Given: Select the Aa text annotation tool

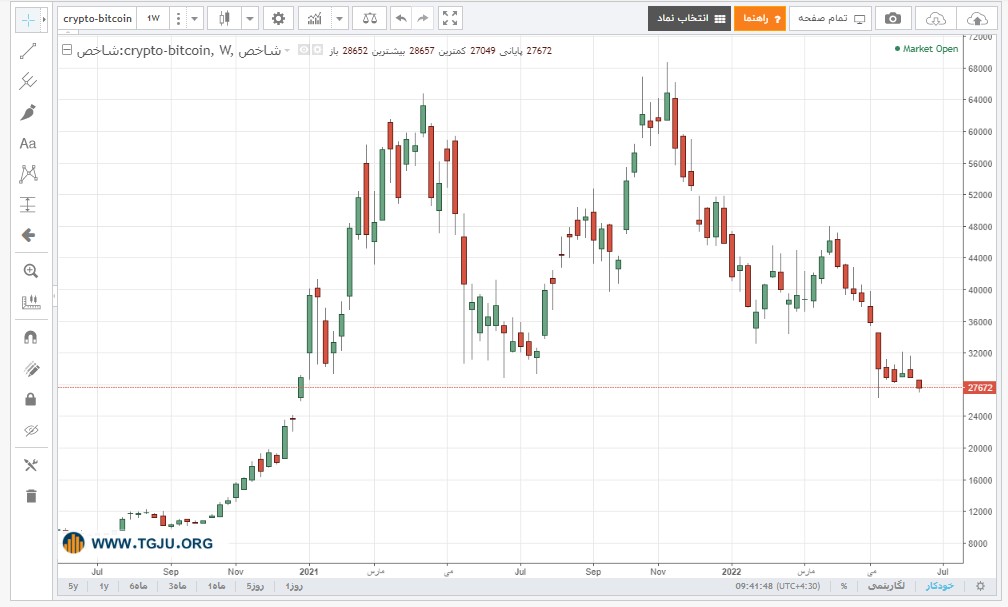Looking at the screenshot, I should tap(28, 143).
